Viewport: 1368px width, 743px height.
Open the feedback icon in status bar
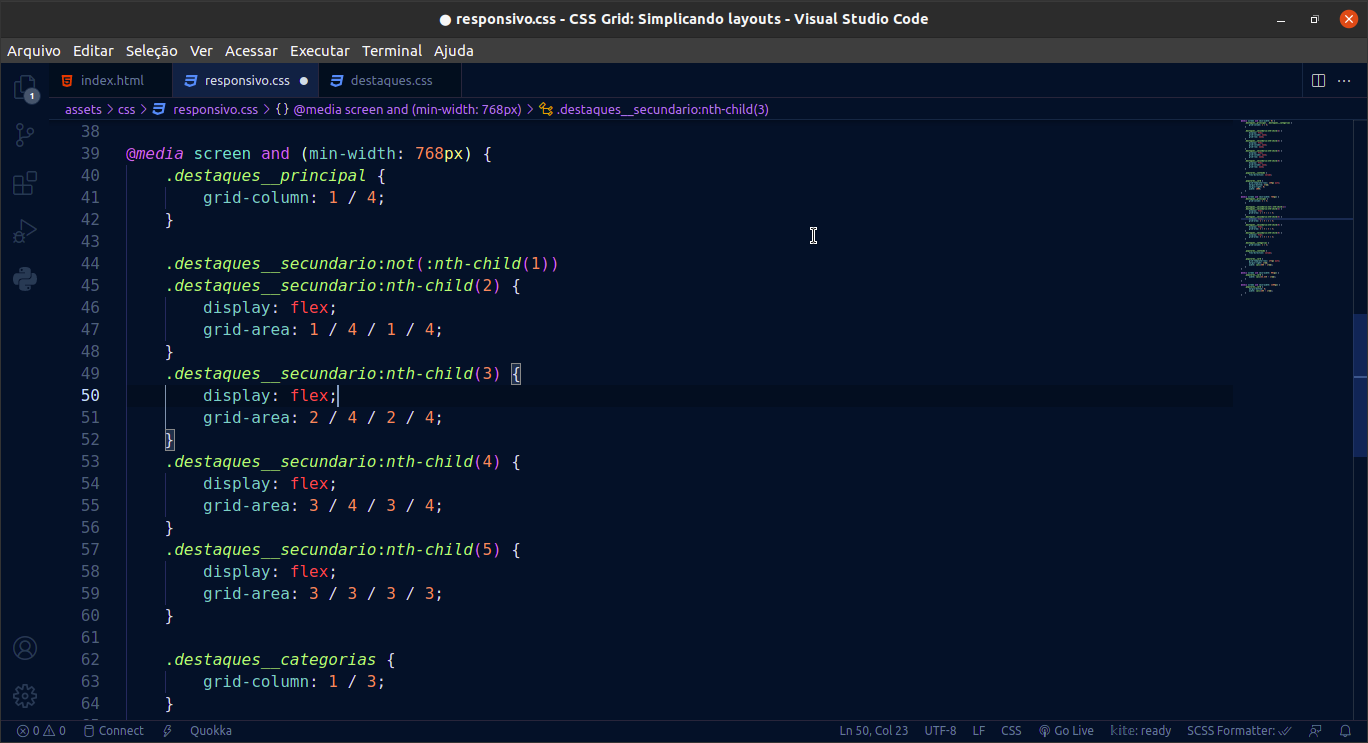[1316, 731]
